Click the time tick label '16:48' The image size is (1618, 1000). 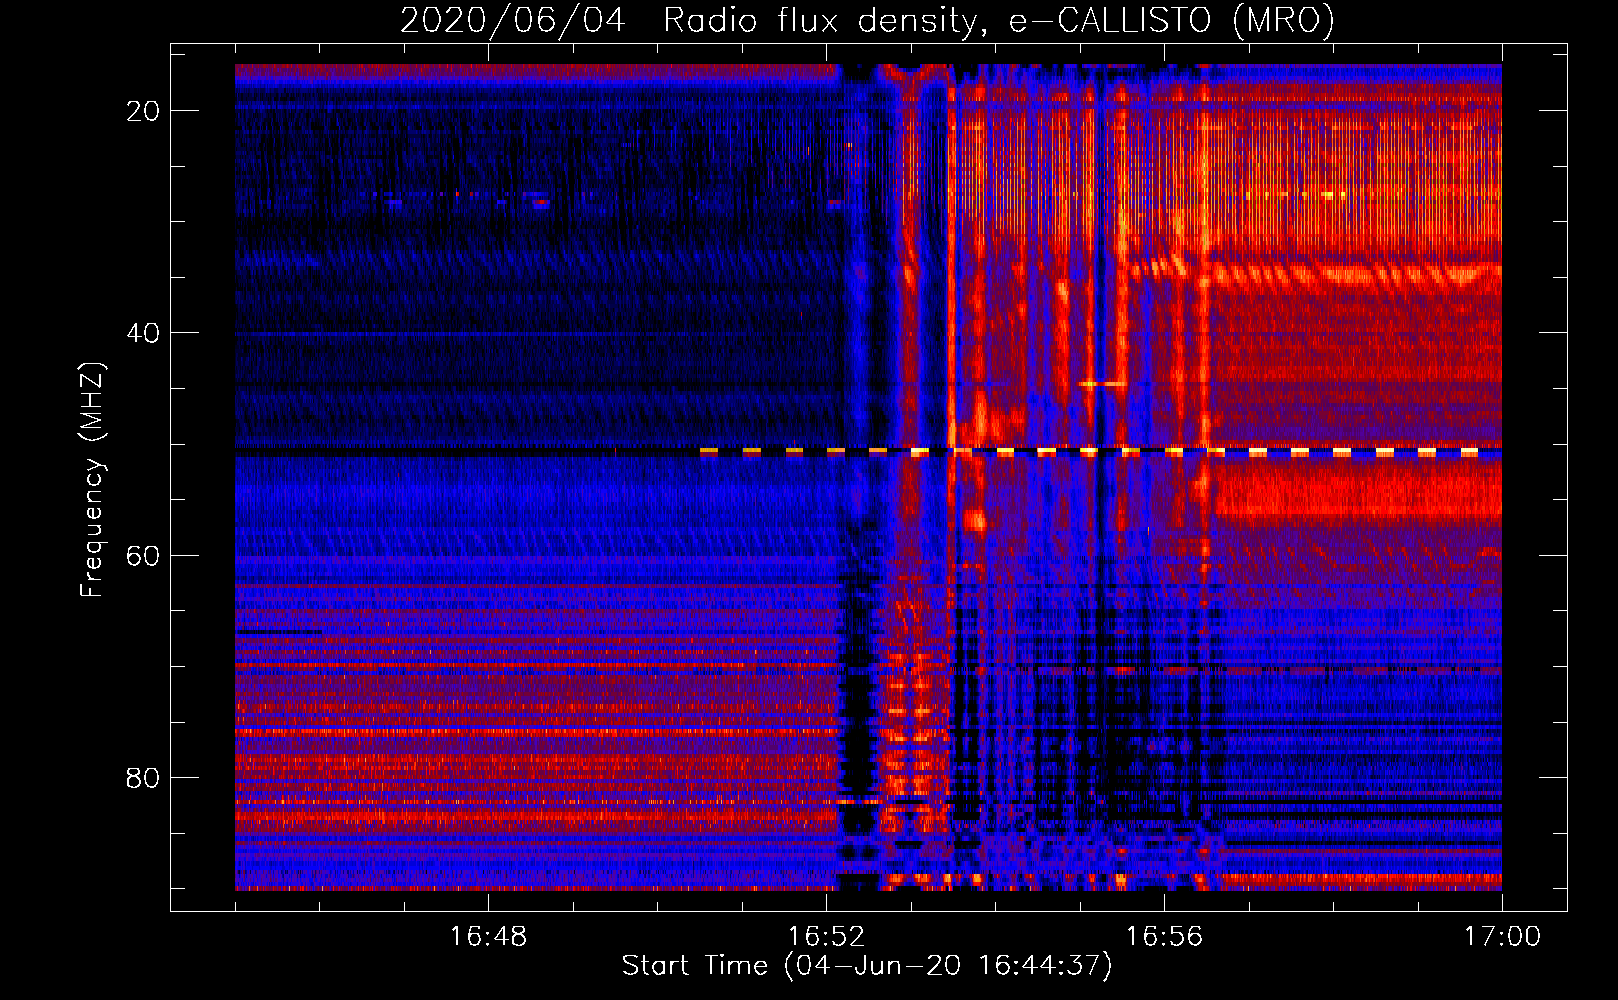coord(488,937)
